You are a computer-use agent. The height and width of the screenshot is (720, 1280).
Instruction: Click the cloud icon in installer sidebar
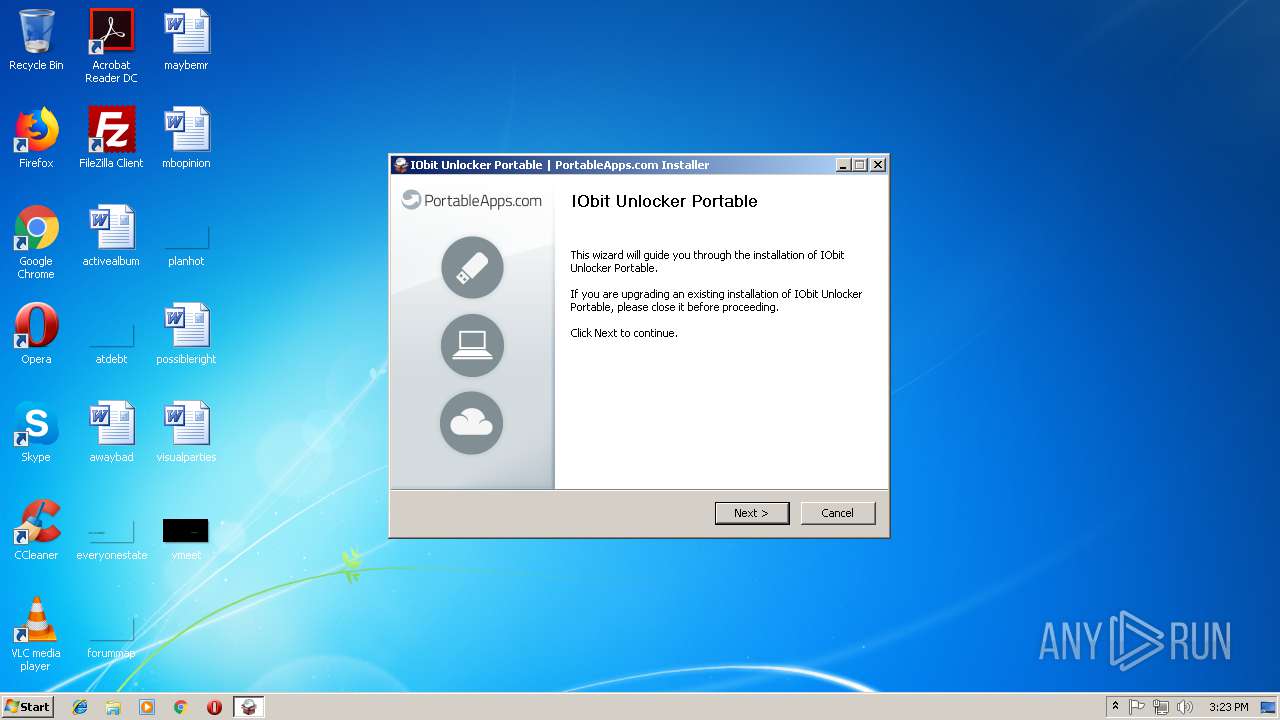[472, 423]
